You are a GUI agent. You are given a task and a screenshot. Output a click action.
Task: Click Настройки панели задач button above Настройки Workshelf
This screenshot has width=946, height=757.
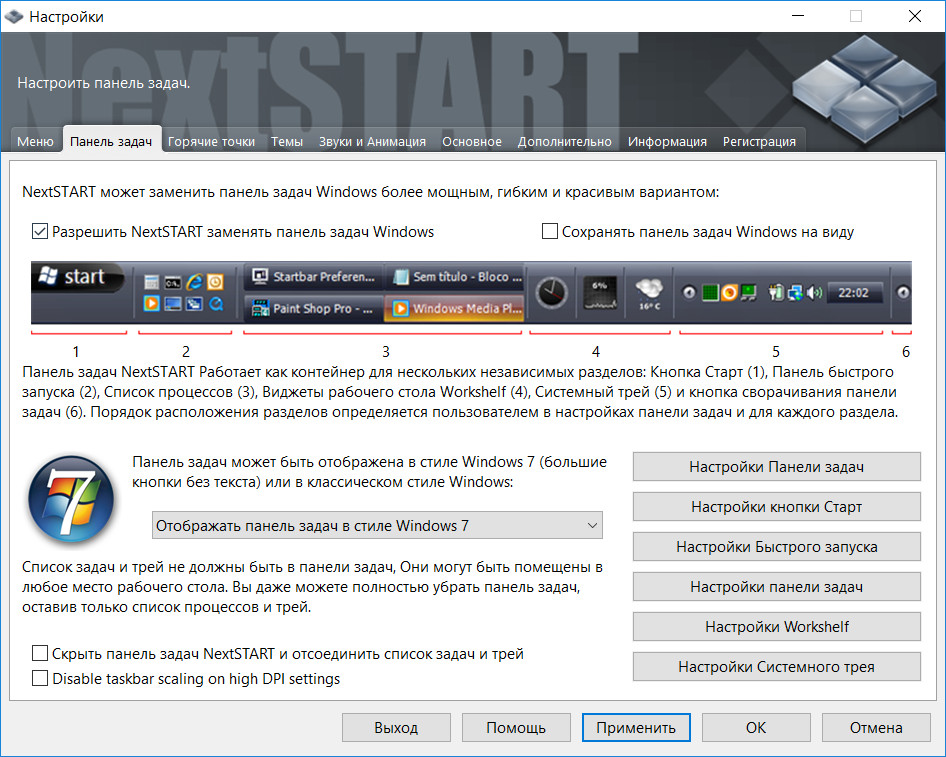tap(776, 586)
